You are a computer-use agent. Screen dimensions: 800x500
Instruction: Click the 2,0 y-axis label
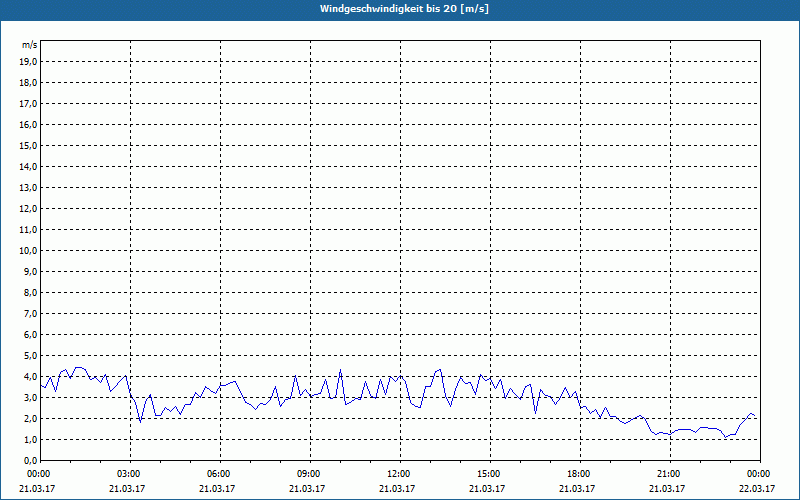point(30,418)
